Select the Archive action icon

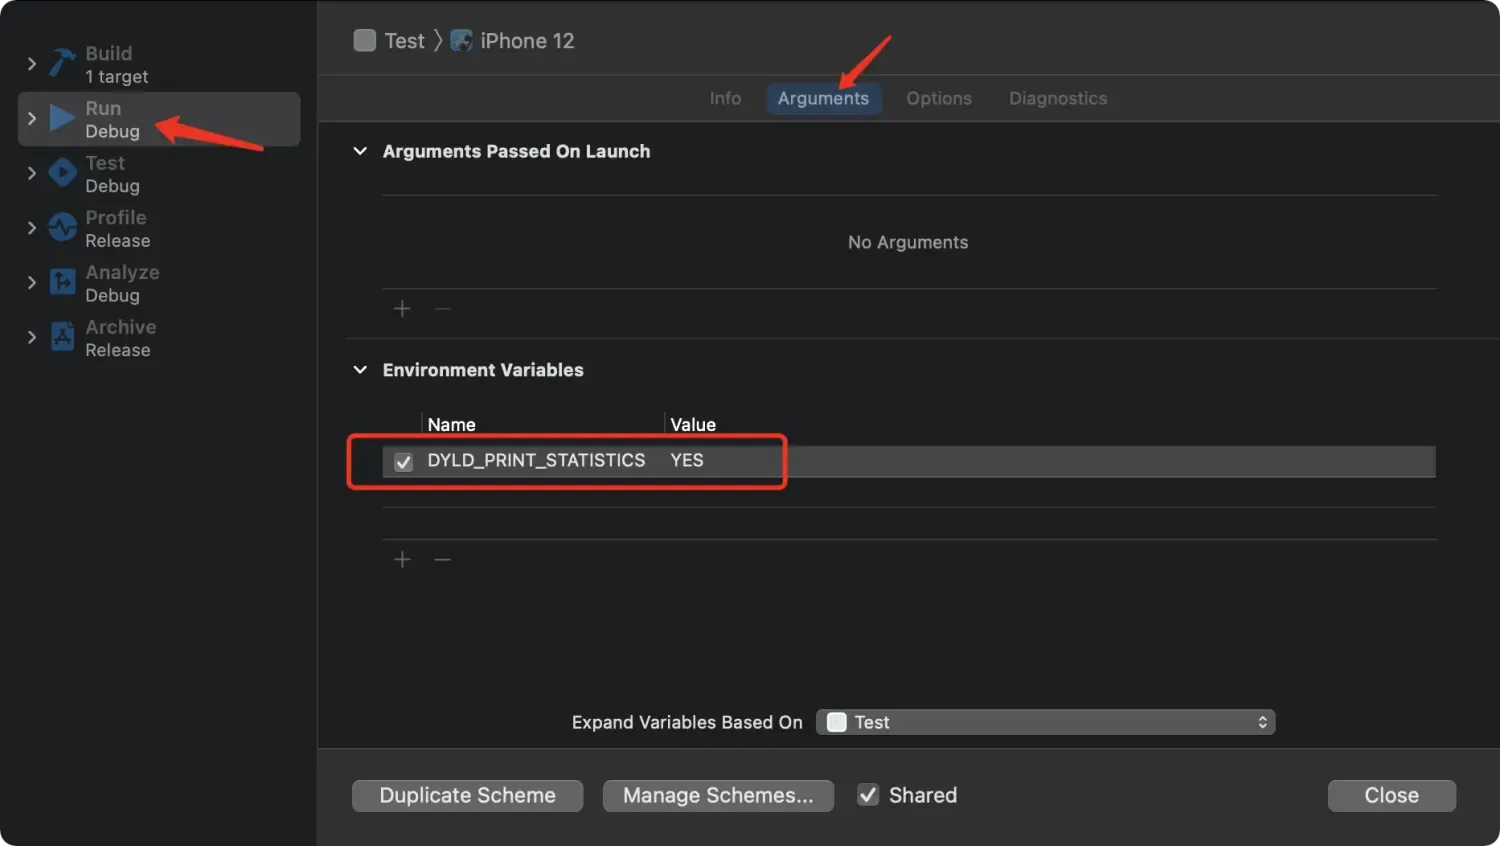pyautogui.click(x=62, y=337)
